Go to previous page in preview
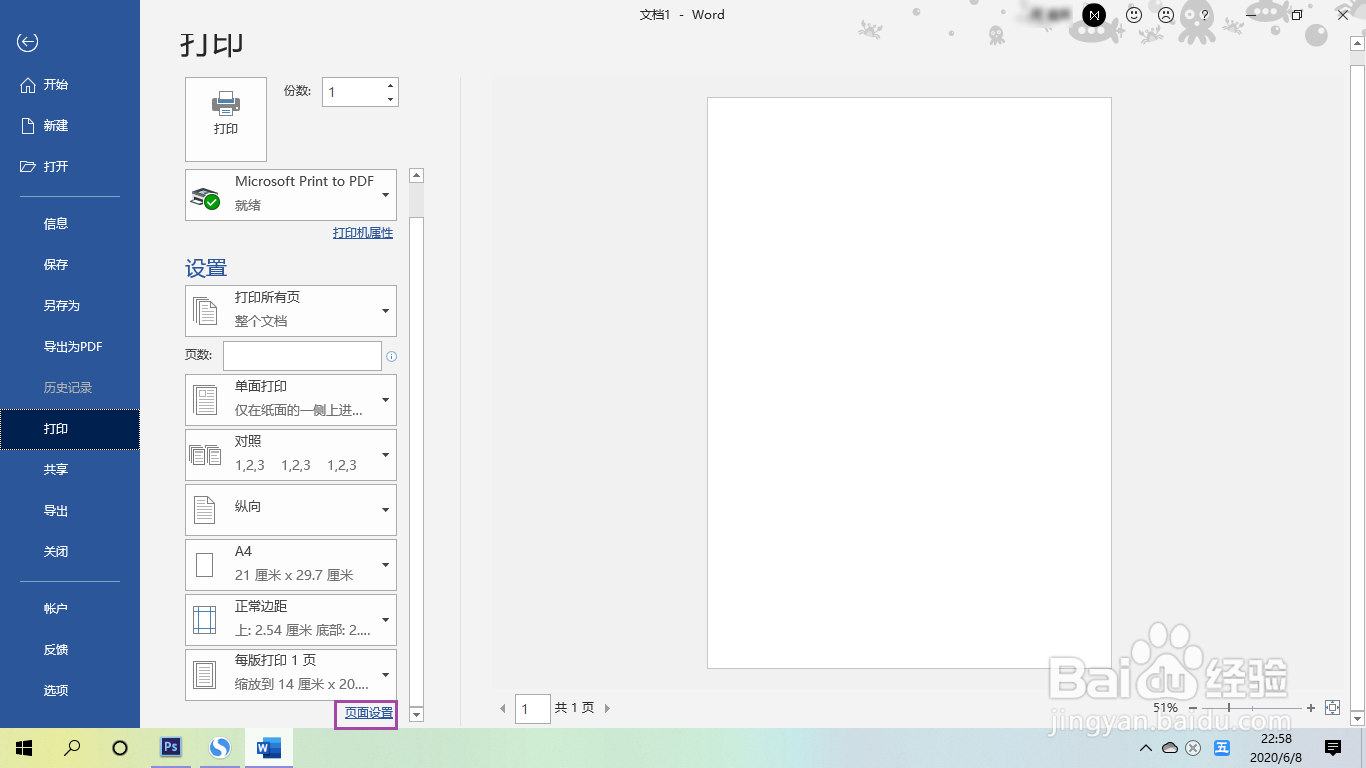Screen dimensions: 1366x768 point(503,709)
